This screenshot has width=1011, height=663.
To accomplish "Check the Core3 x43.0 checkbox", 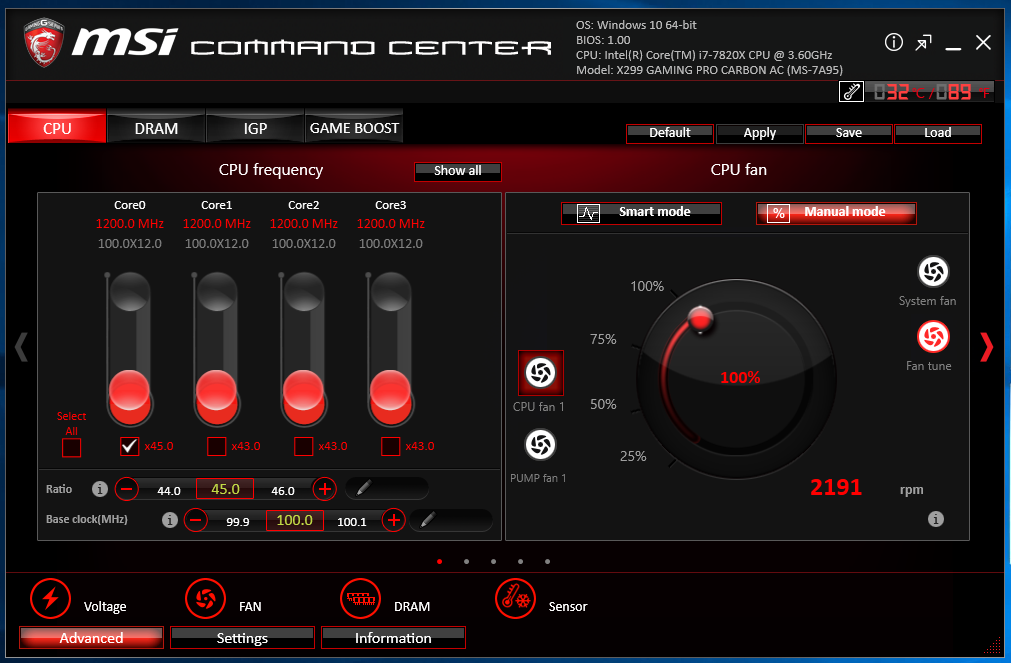I will coord(391,446).
